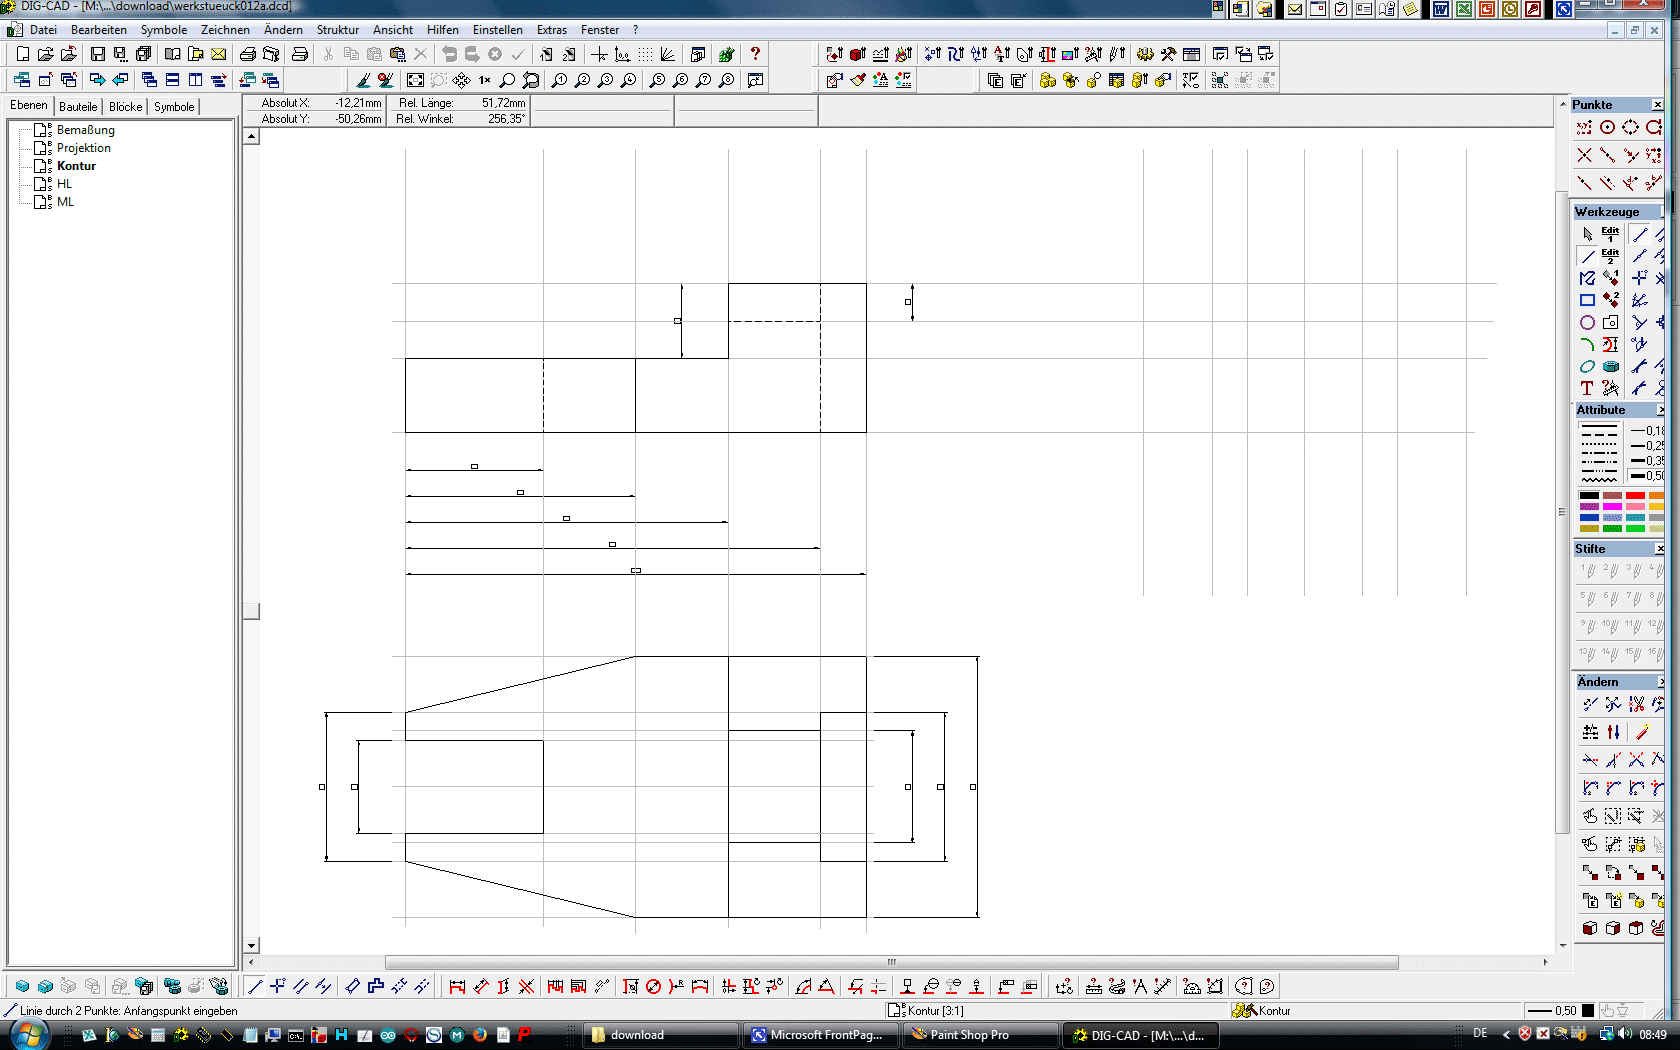Open the Zeichnen menu
1680x1050 pixels.
[x=225, y=30]
